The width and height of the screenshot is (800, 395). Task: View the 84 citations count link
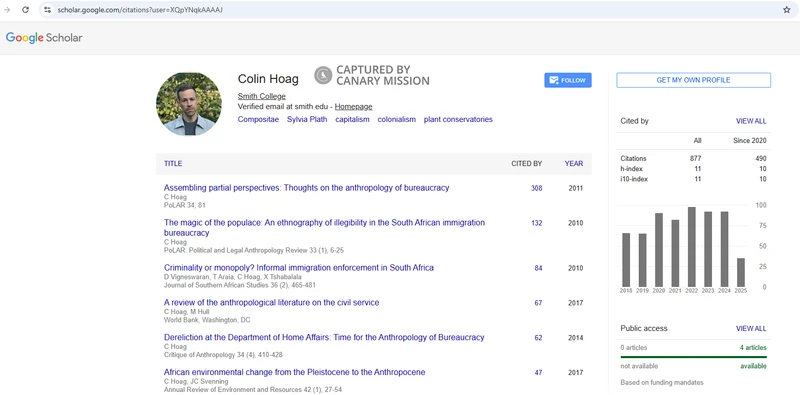point(538,268)
